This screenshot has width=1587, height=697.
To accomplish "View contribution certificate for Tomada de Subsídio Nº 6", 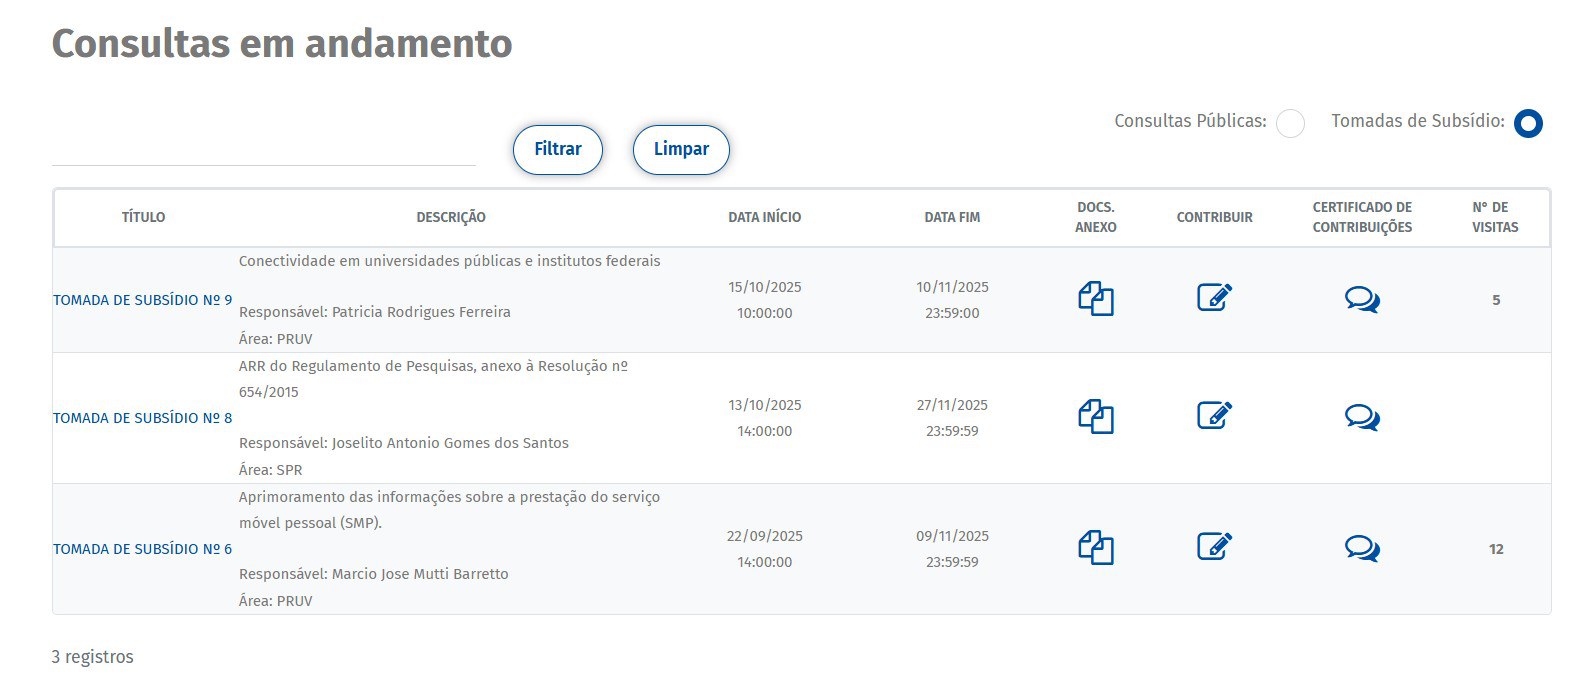I will [x=1362, y=548].
